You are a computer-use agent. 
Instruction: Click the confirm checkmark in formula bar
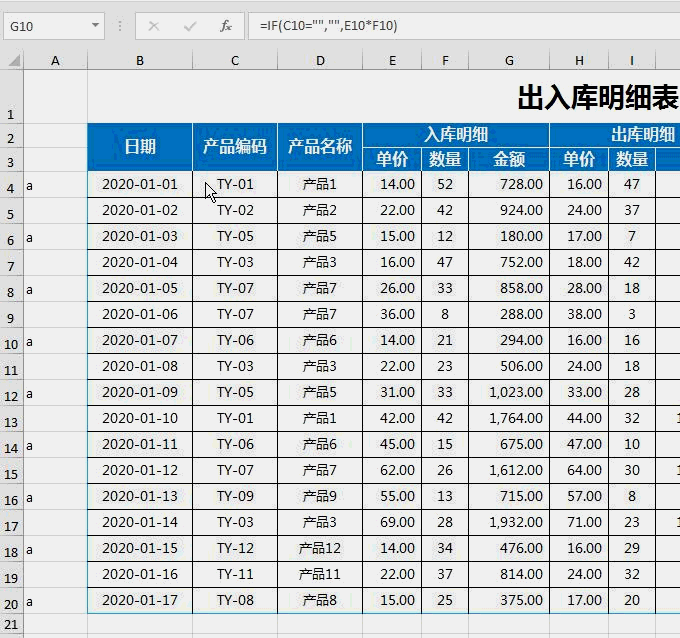click(190, 26)
